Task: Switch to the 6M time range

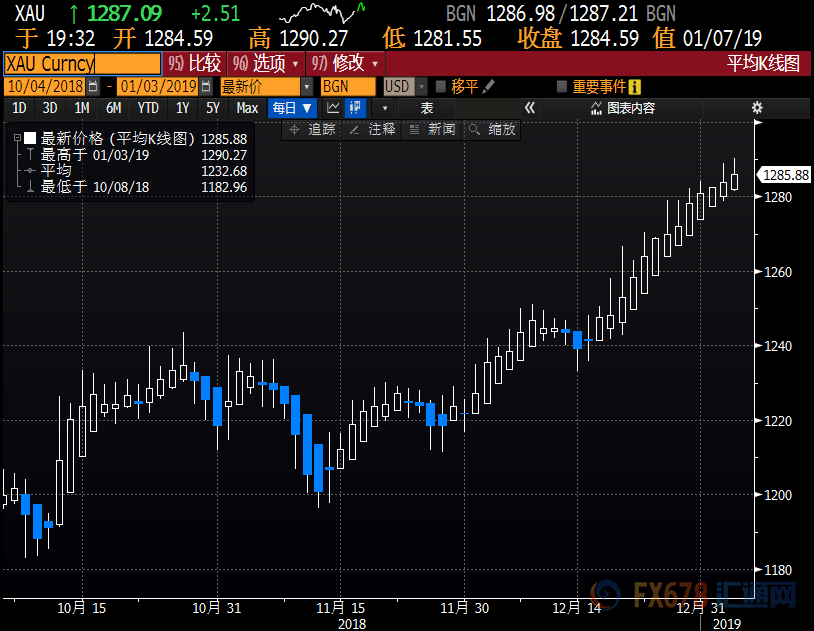Action: pyautogui.click(x=113, y=108)
